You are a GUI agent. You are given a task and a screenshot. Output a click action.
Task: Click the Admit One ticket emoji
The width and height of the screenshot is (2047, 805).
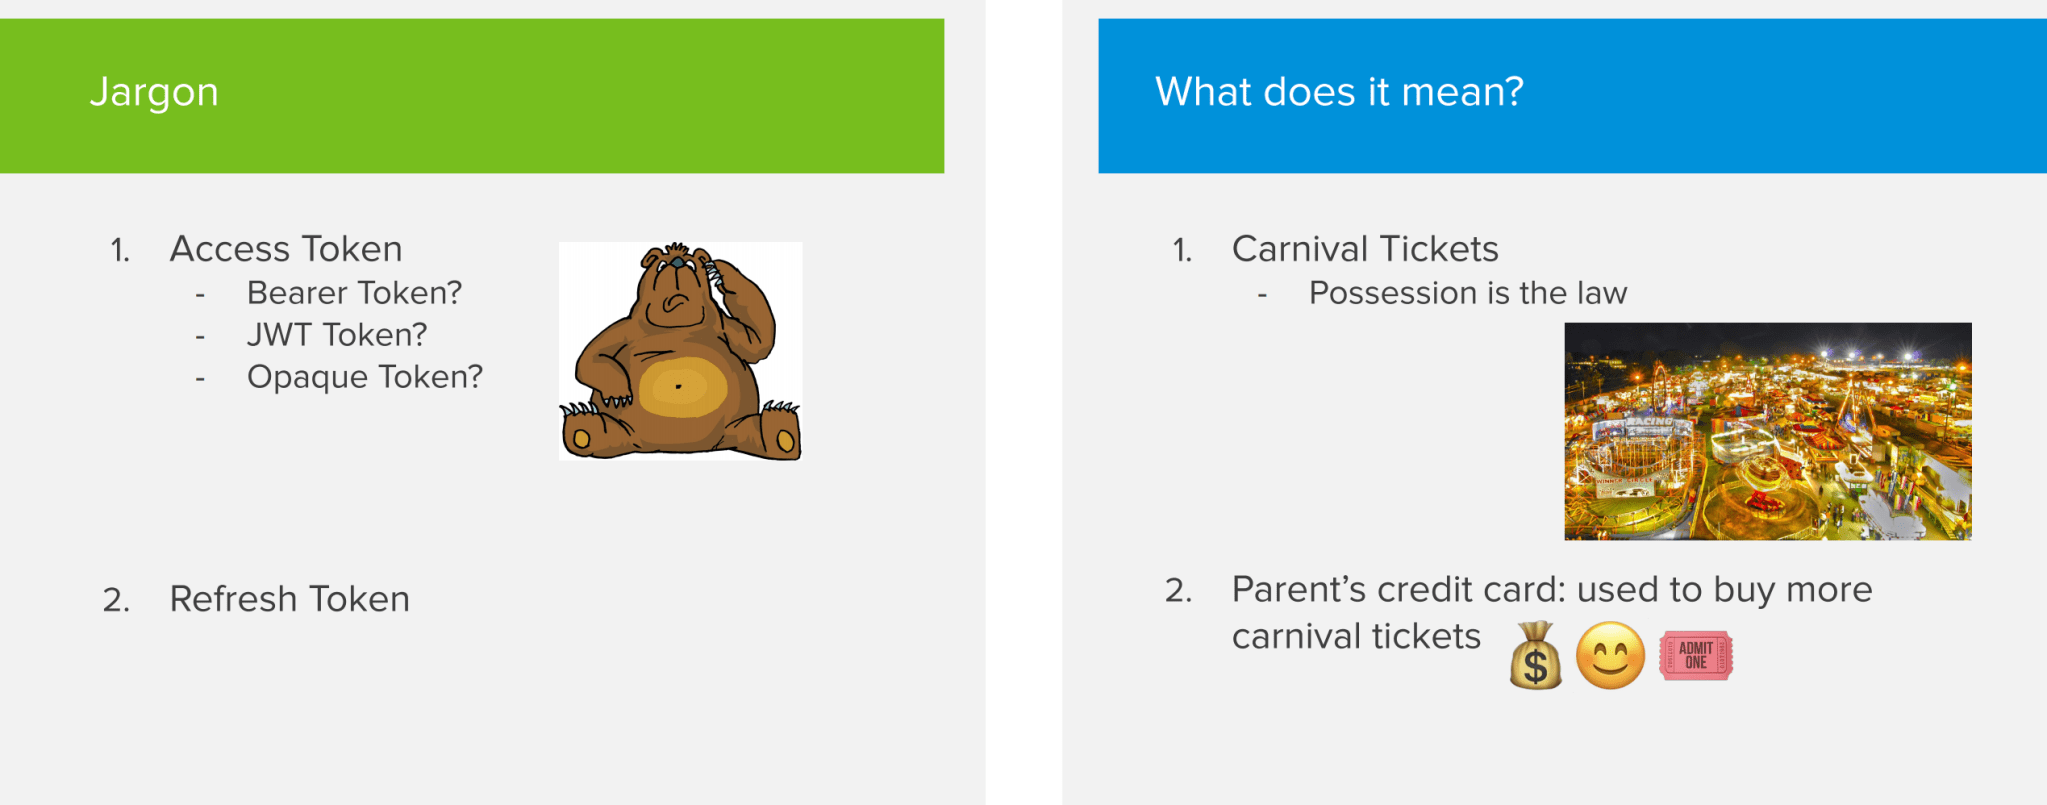click(1696, 656)
